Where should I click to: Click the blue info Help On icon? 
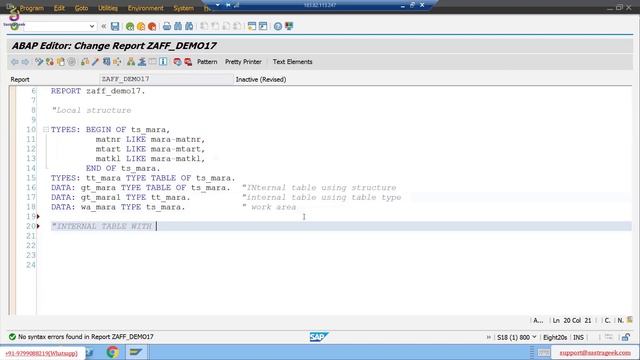[x=163, y=62]
